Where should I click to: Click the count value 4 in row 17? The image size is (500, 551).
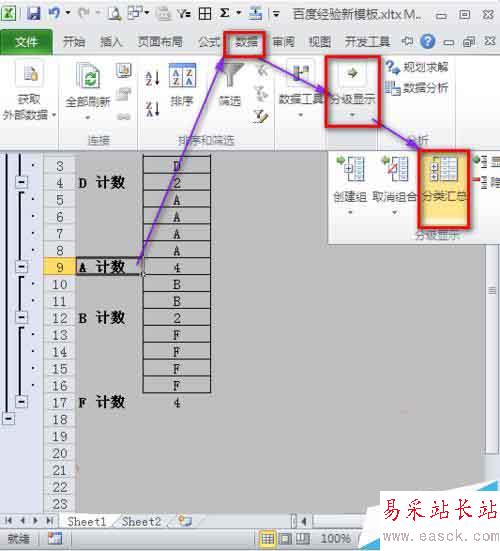point(177,402)
